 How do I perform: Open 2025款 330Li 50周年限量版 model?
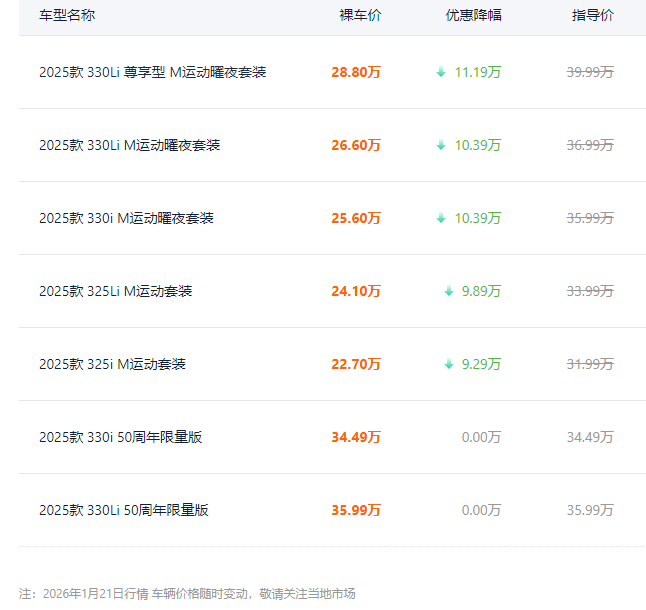pyautogui.click(x=124, y=510)
